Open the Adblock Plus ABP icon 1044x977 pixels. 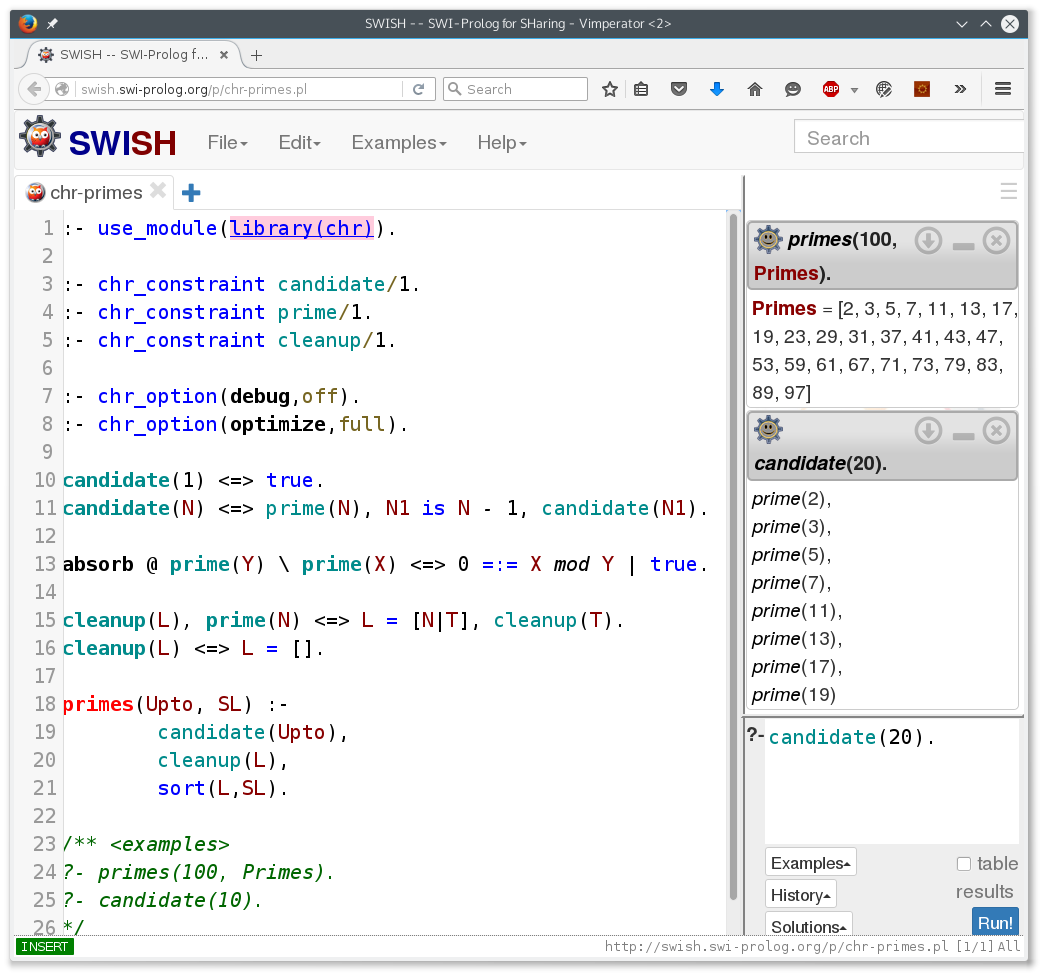coord(831,89)
